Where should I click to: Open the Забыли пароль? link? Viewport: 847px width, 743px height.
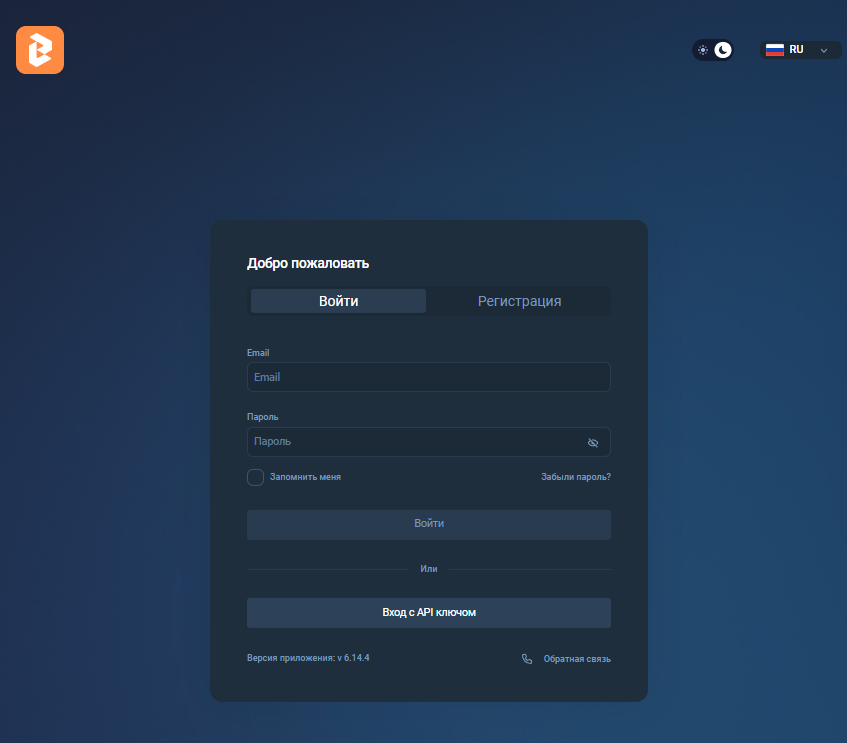pyautogui.click(x=576, y=477)
